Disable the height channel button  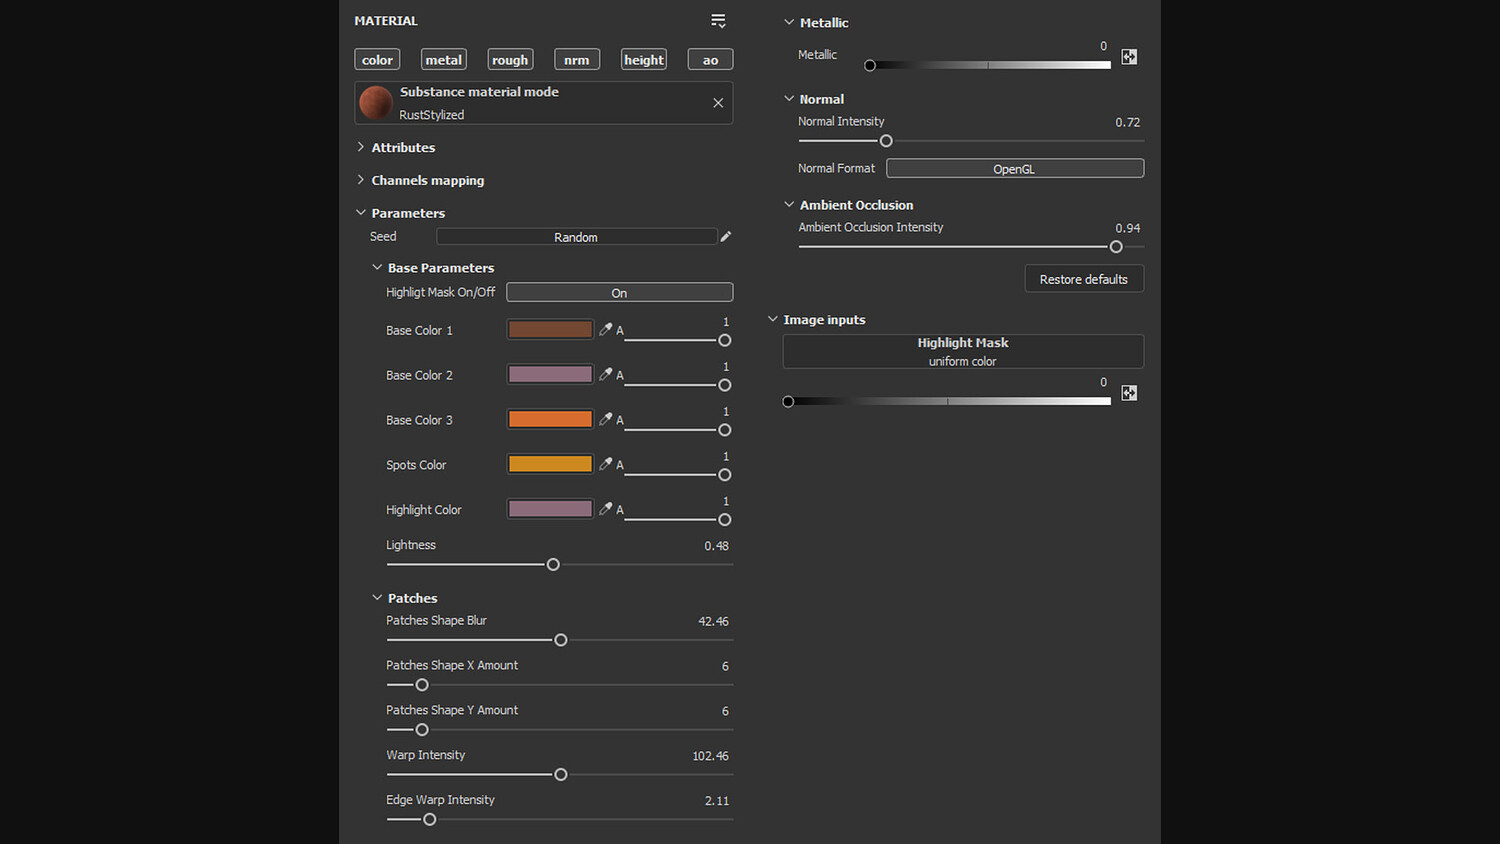[644, 60]
